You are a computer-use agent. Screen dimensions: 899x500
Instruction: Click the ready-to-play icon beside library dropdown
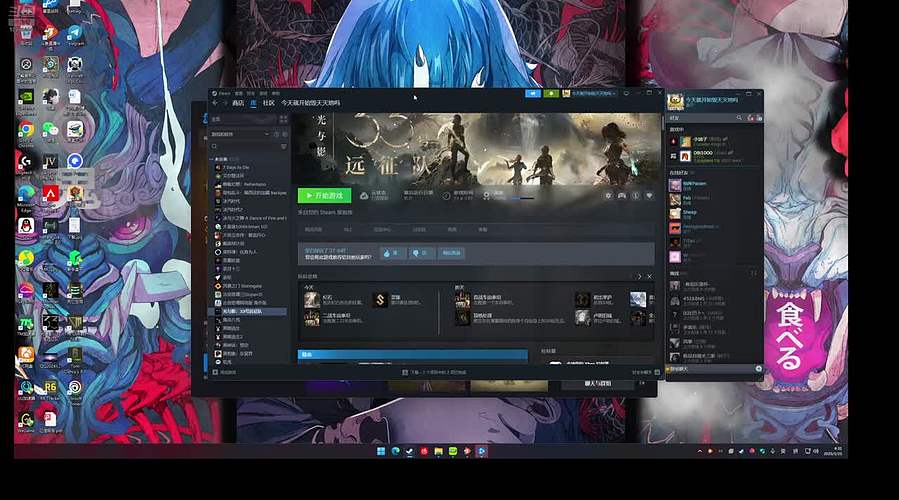[x=285, y=134]
